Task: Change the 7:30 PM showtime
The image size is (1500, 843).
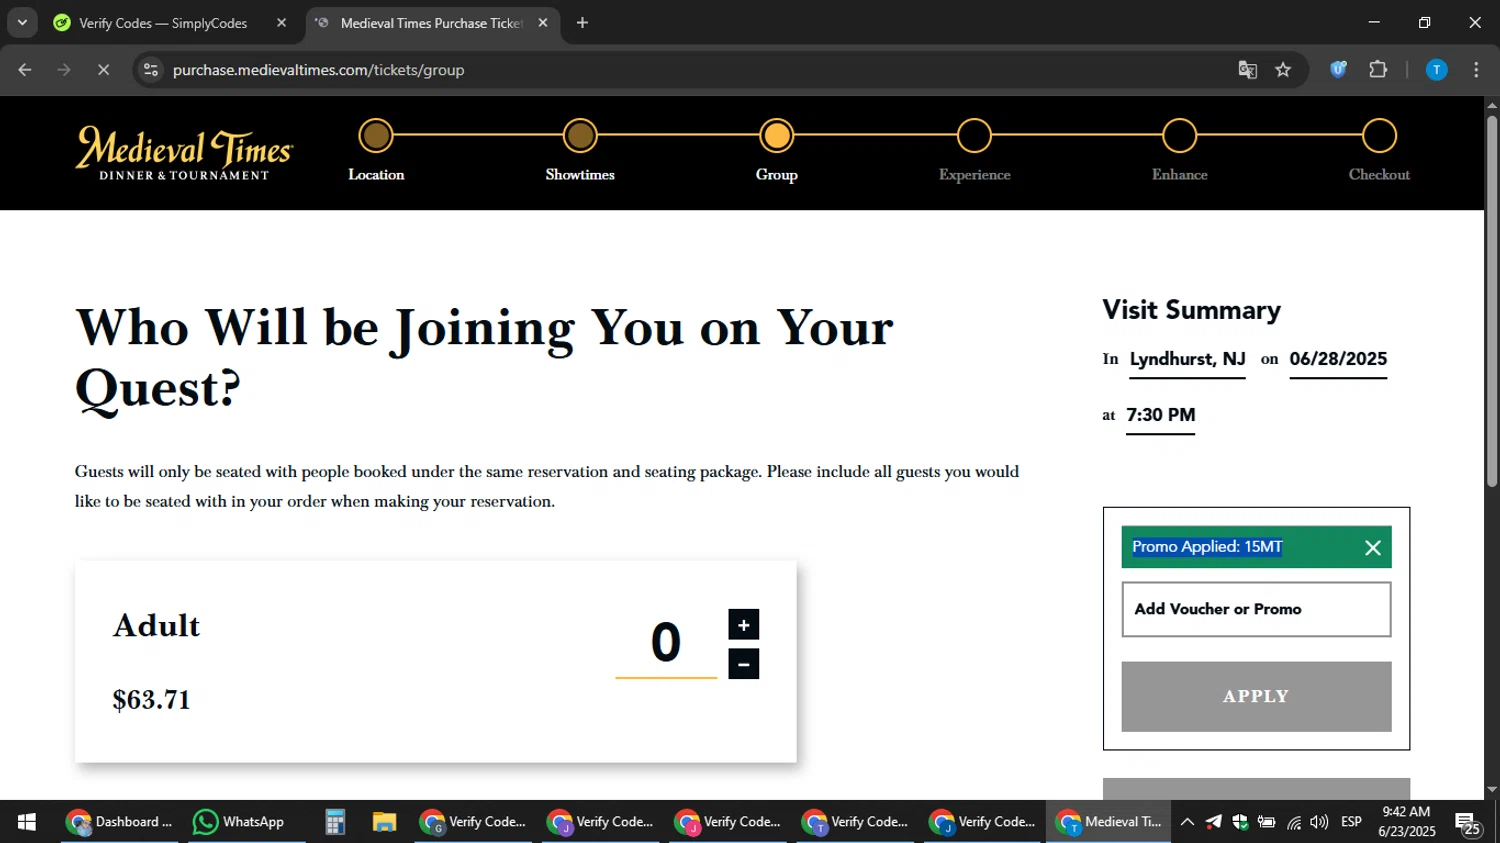Action: tap(1160, 415)
